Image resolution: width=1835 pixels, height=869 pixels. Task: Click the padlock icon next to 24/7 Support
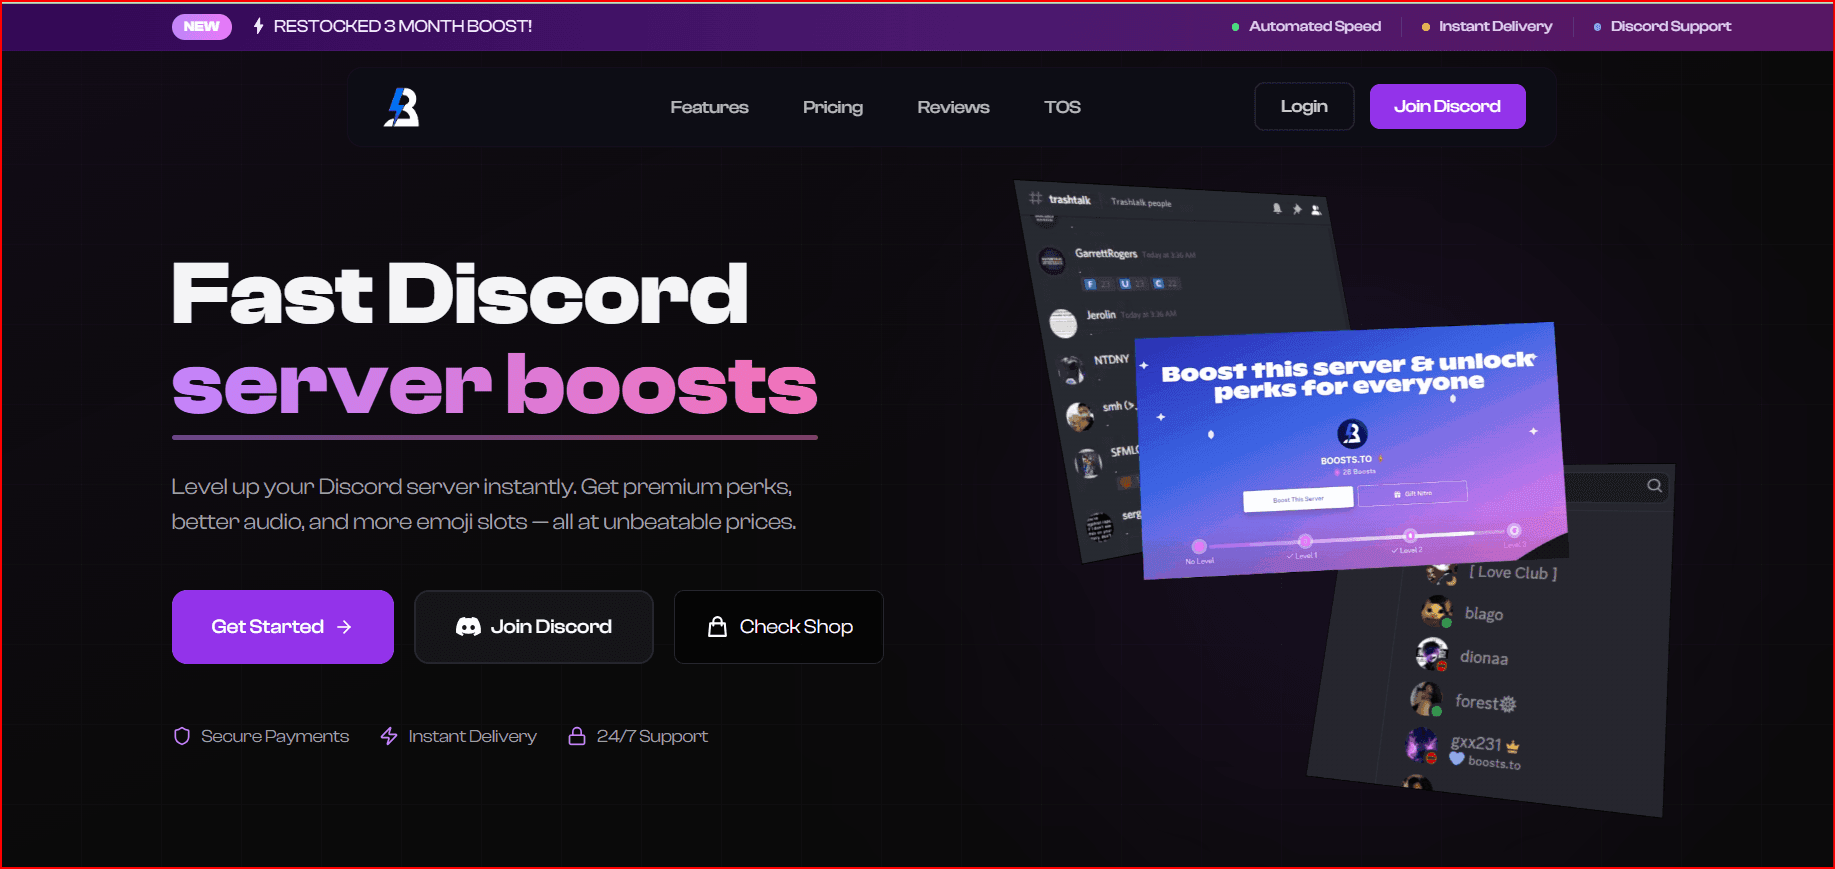[x=577, y=736]
